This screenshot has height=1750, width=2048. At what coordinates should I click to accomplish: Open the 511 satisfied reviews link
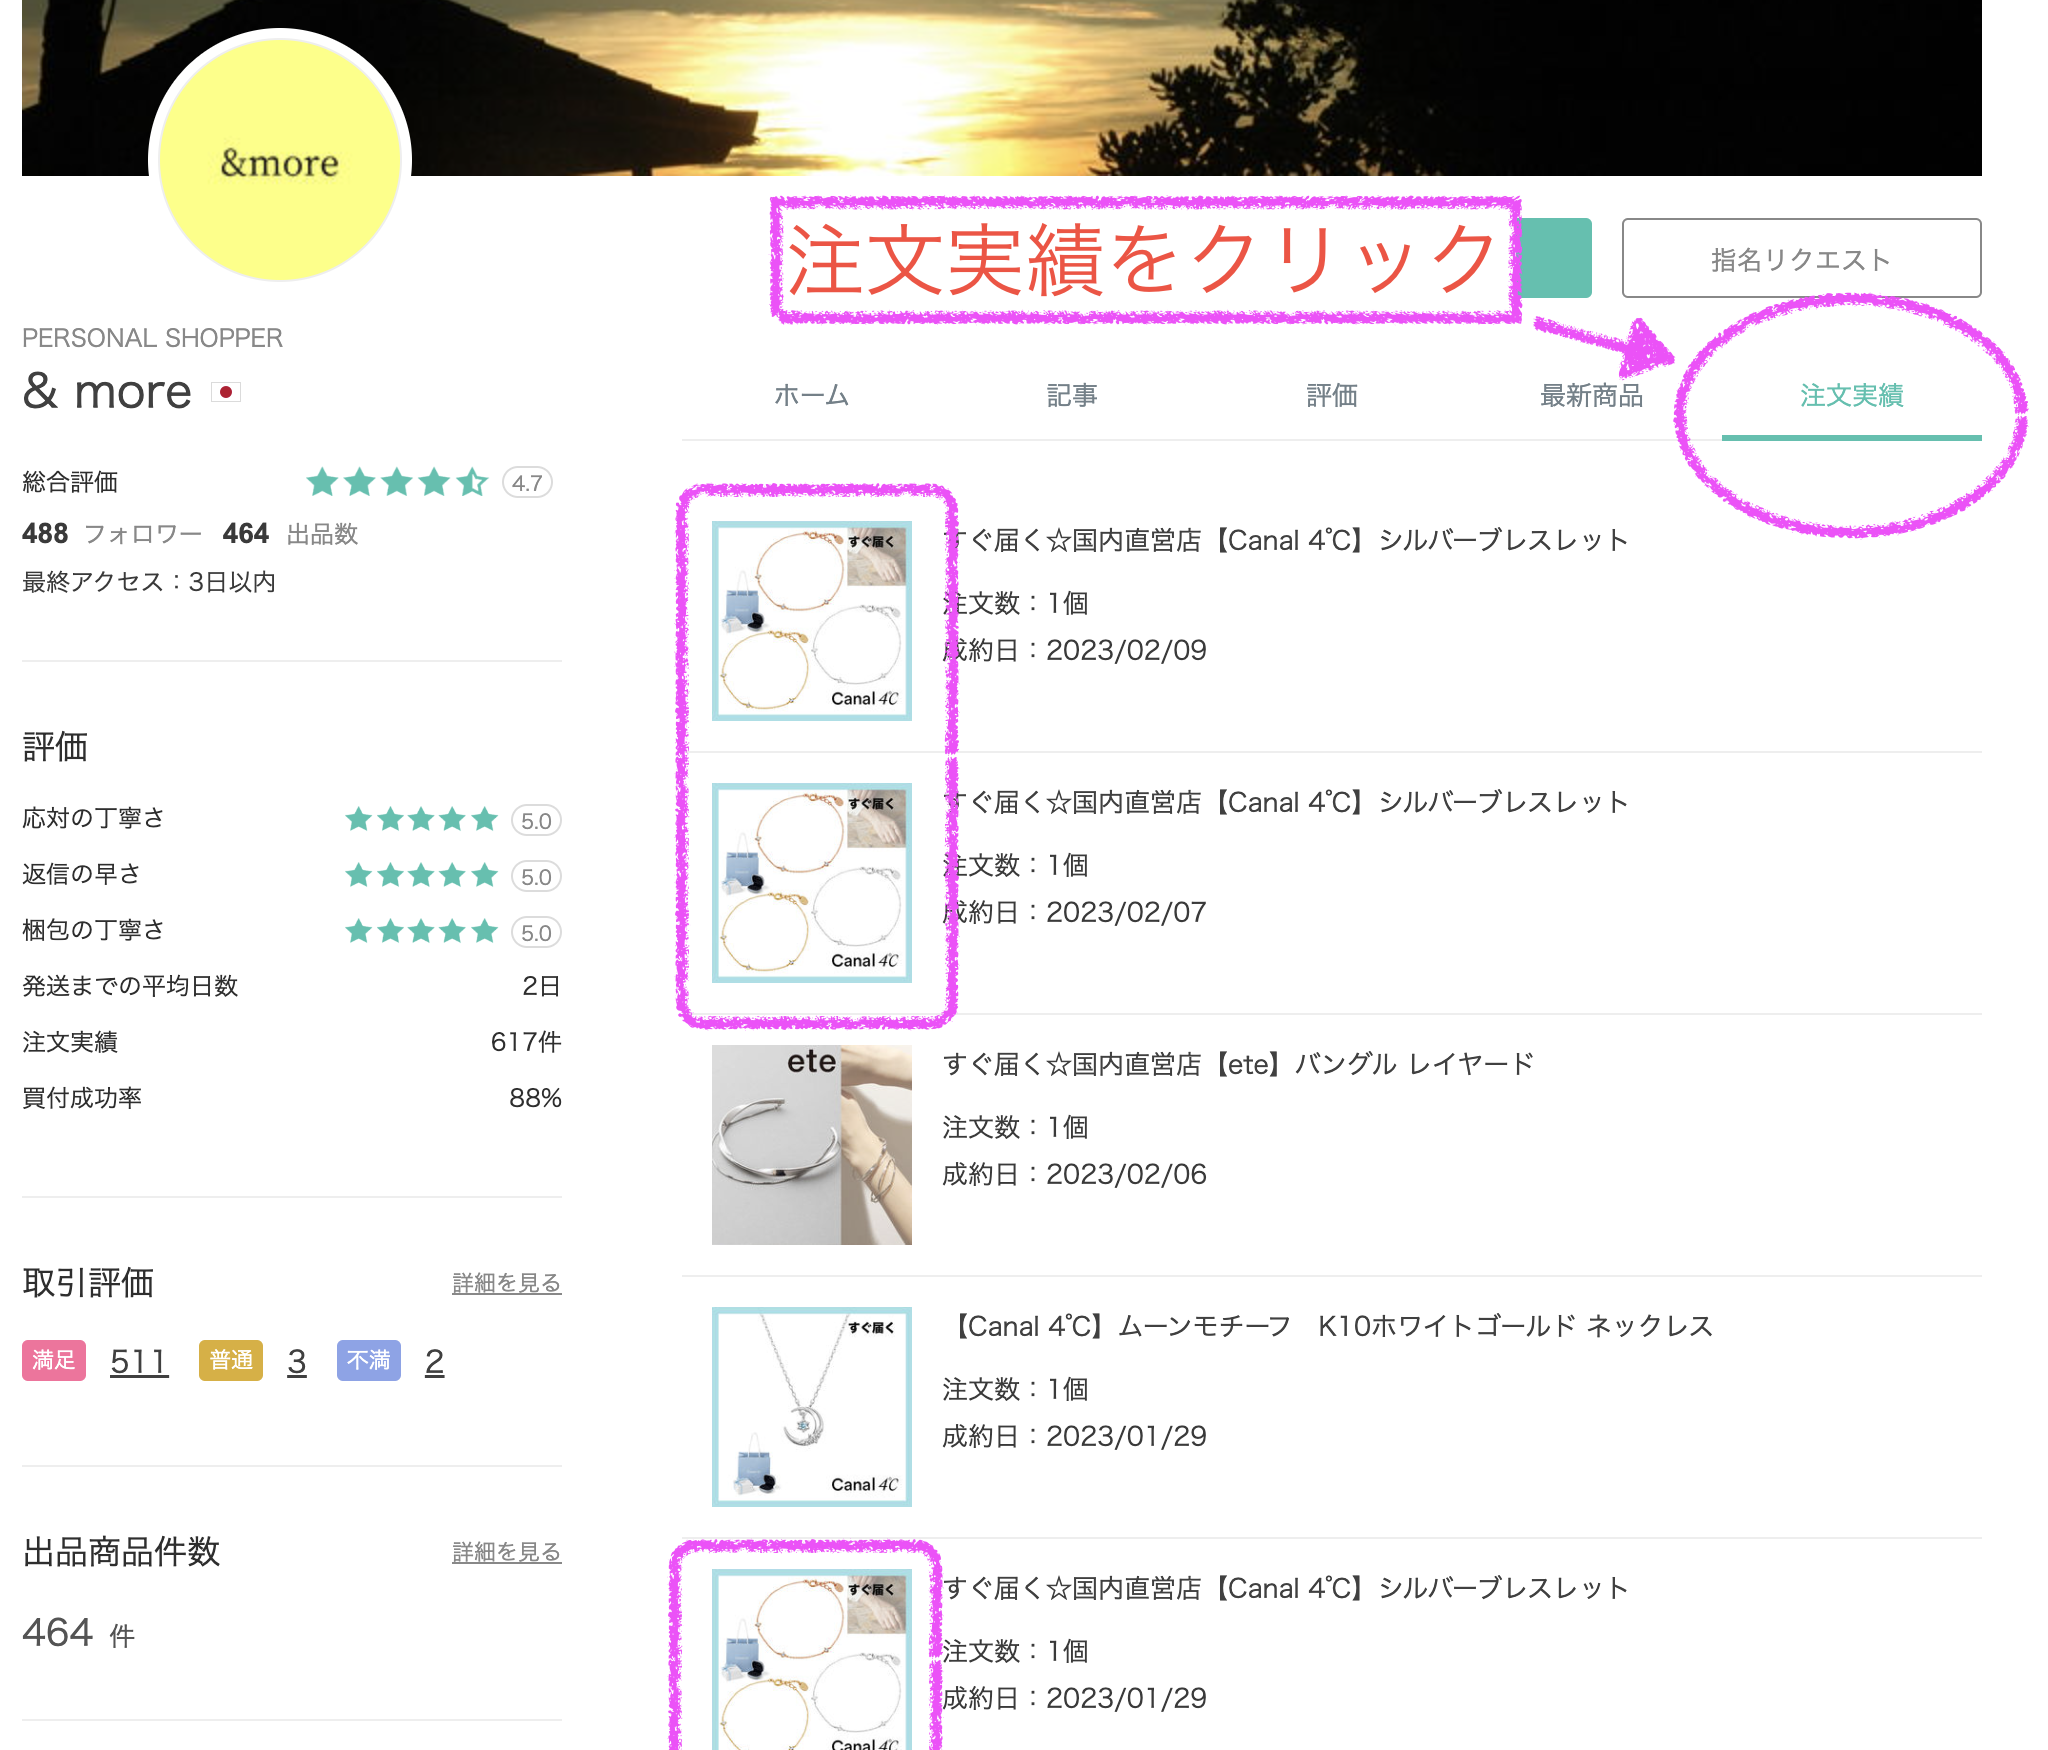139,1361
